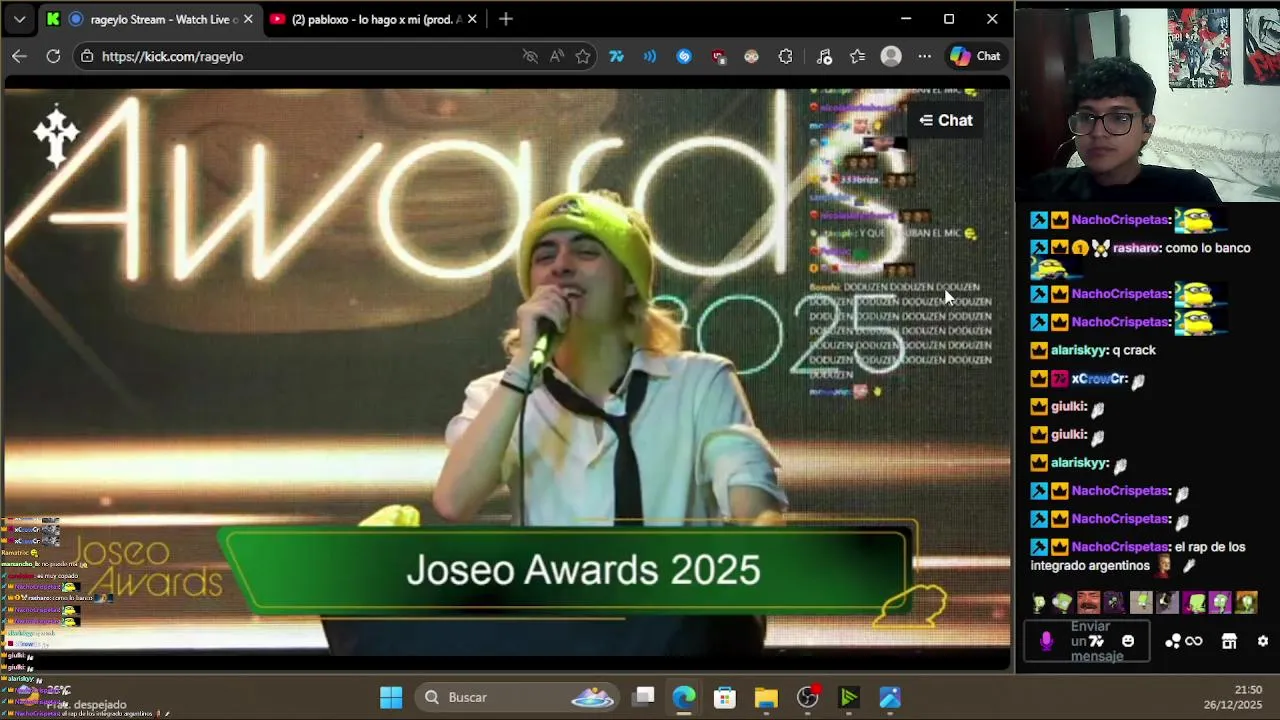Open Task View on taskbar

pos(644,697)
